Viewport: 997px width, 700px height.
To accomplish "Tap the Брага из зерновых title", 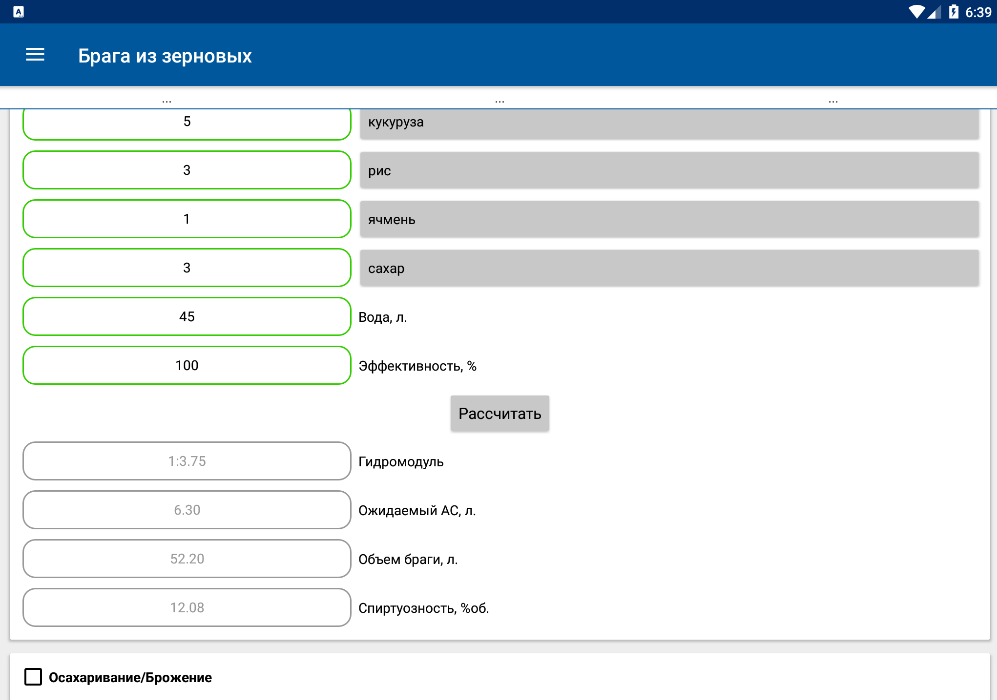I will 165,56.
